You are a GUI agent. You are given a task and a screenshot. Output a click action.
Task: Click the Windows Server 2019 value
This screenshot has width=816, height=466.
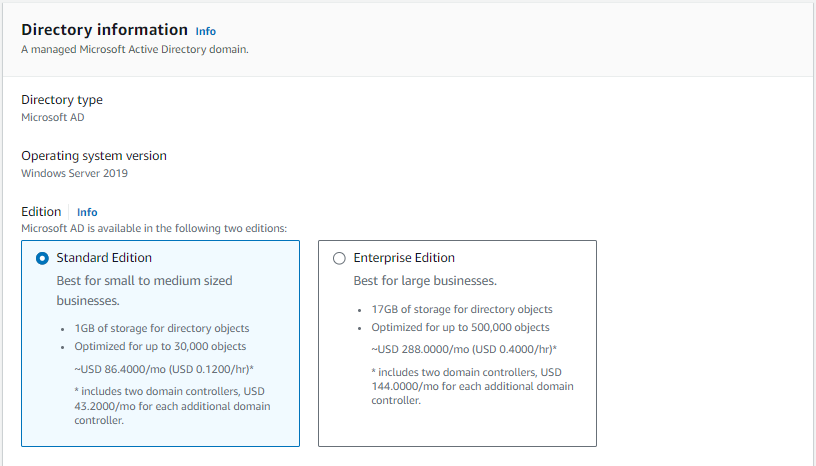coord(74,173)
